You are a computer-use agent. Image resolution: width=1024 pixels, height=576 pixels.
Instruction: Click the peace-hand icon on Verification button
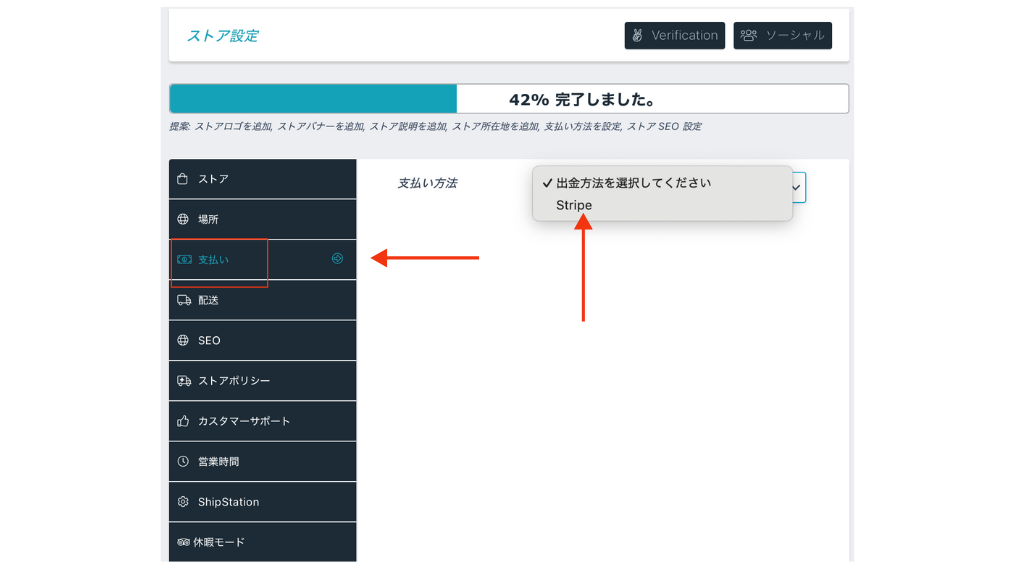(x=638, y=35)
